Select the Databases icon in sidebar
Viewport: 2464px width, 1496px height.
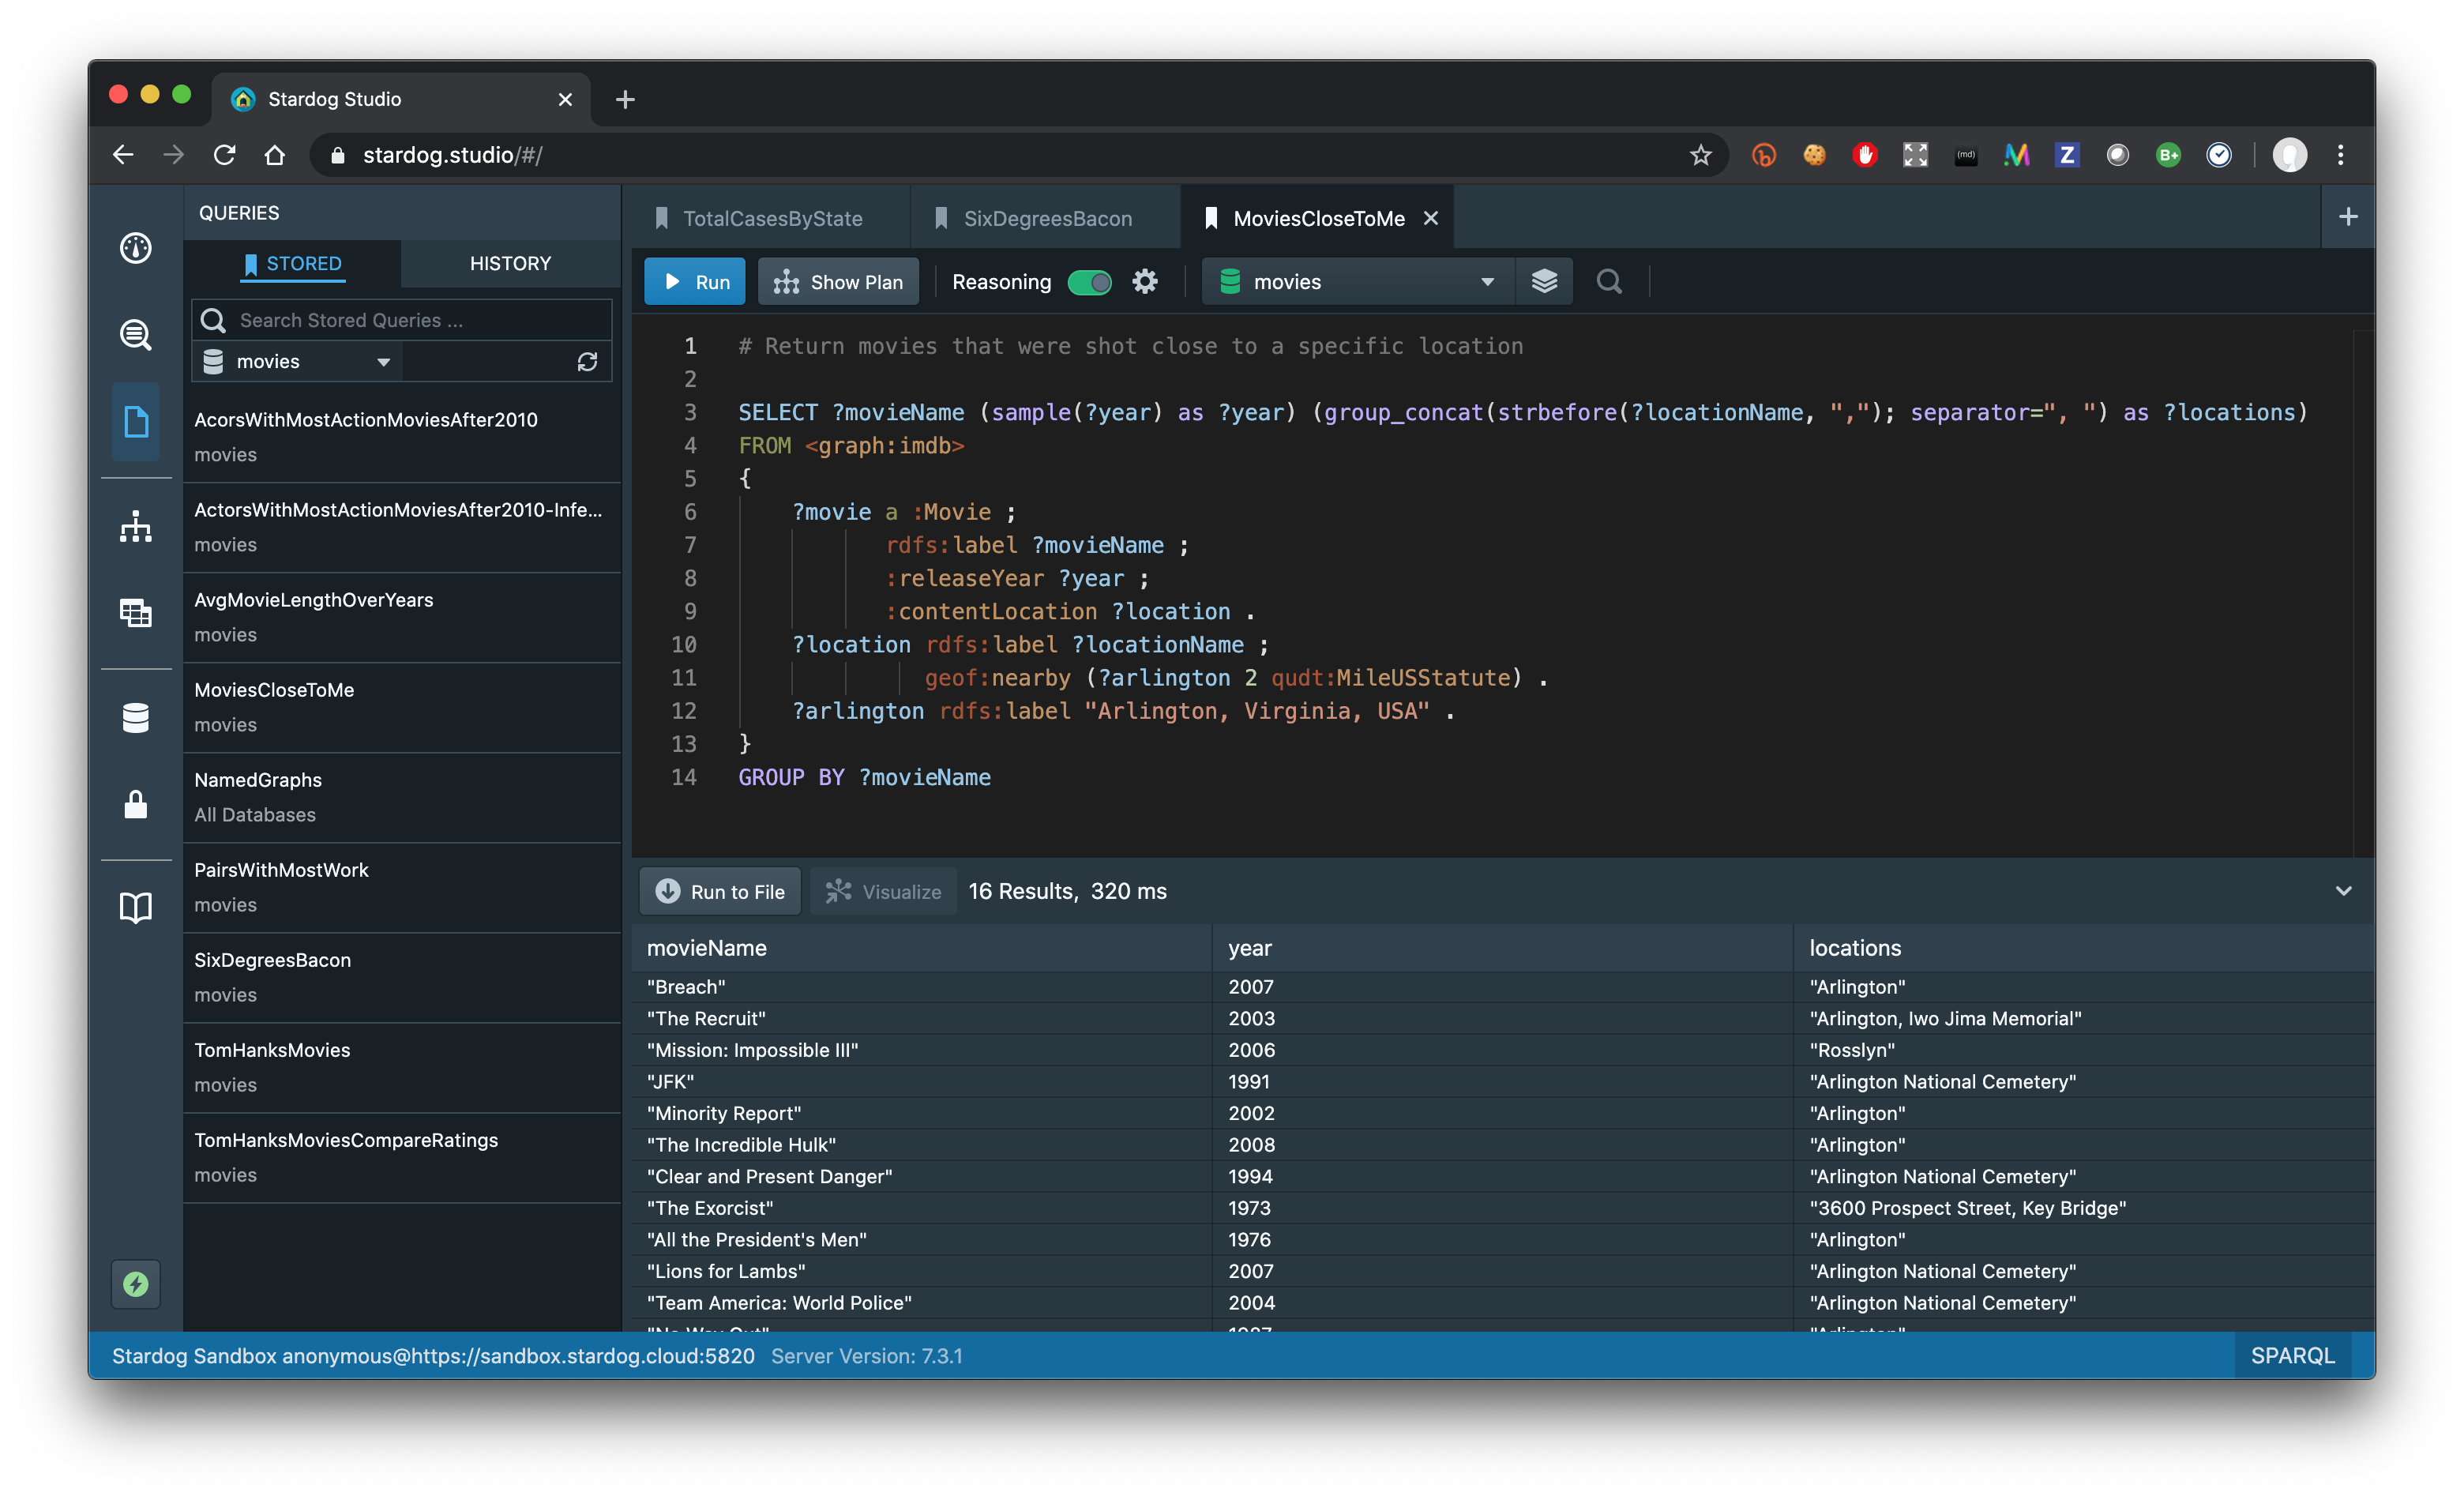point(136,717)
